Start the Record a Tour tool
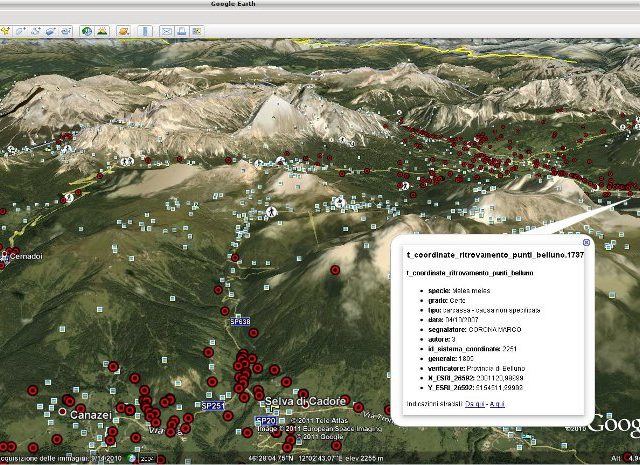Viewport: 640px width, 465px height. point(65,31)
